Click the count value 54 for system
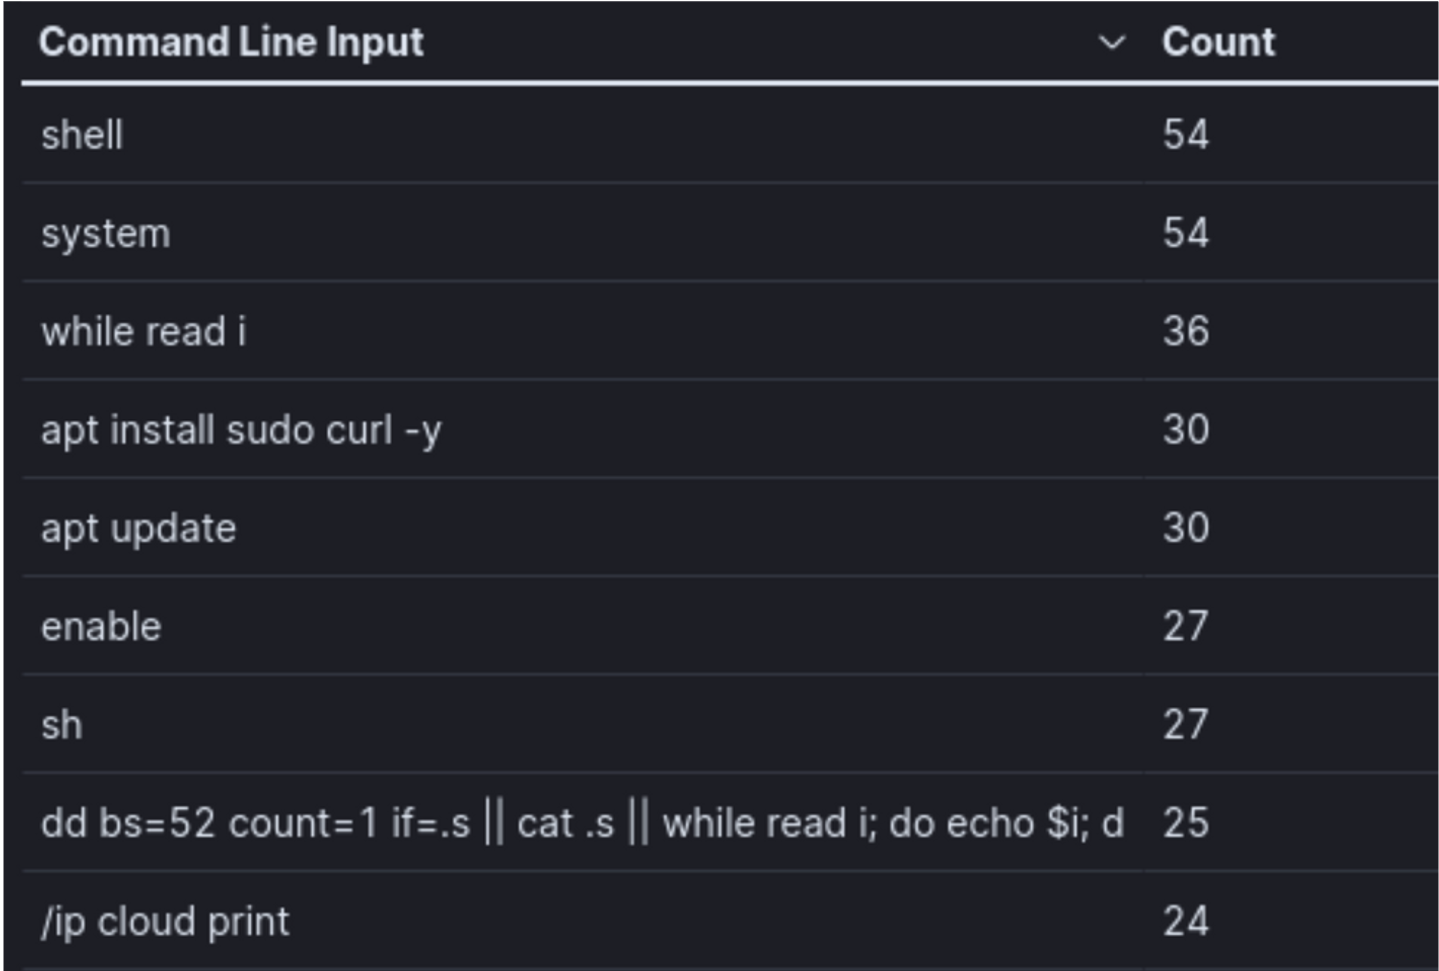 tap(1186, 233)
